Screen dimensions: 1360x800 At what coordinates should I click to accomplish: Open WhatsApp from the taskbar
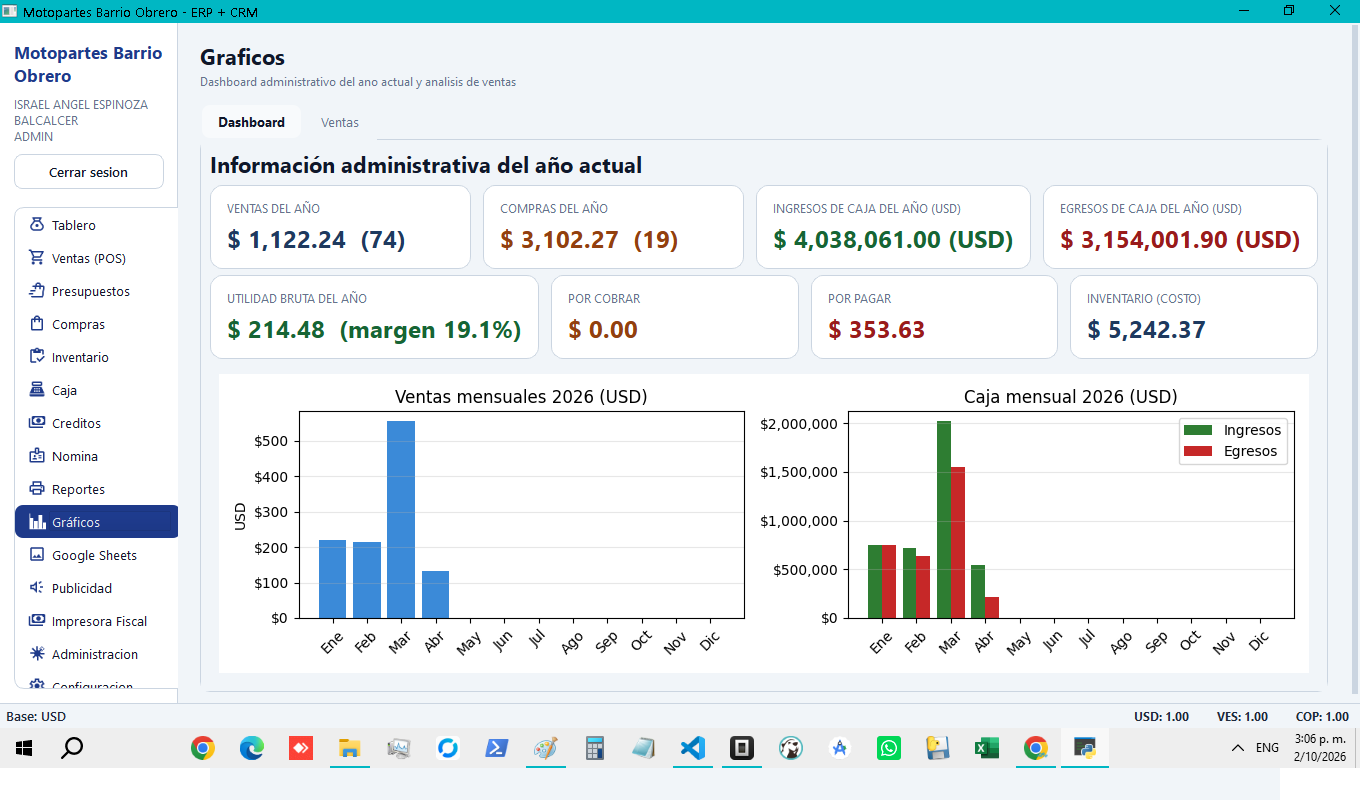point(888,748)
